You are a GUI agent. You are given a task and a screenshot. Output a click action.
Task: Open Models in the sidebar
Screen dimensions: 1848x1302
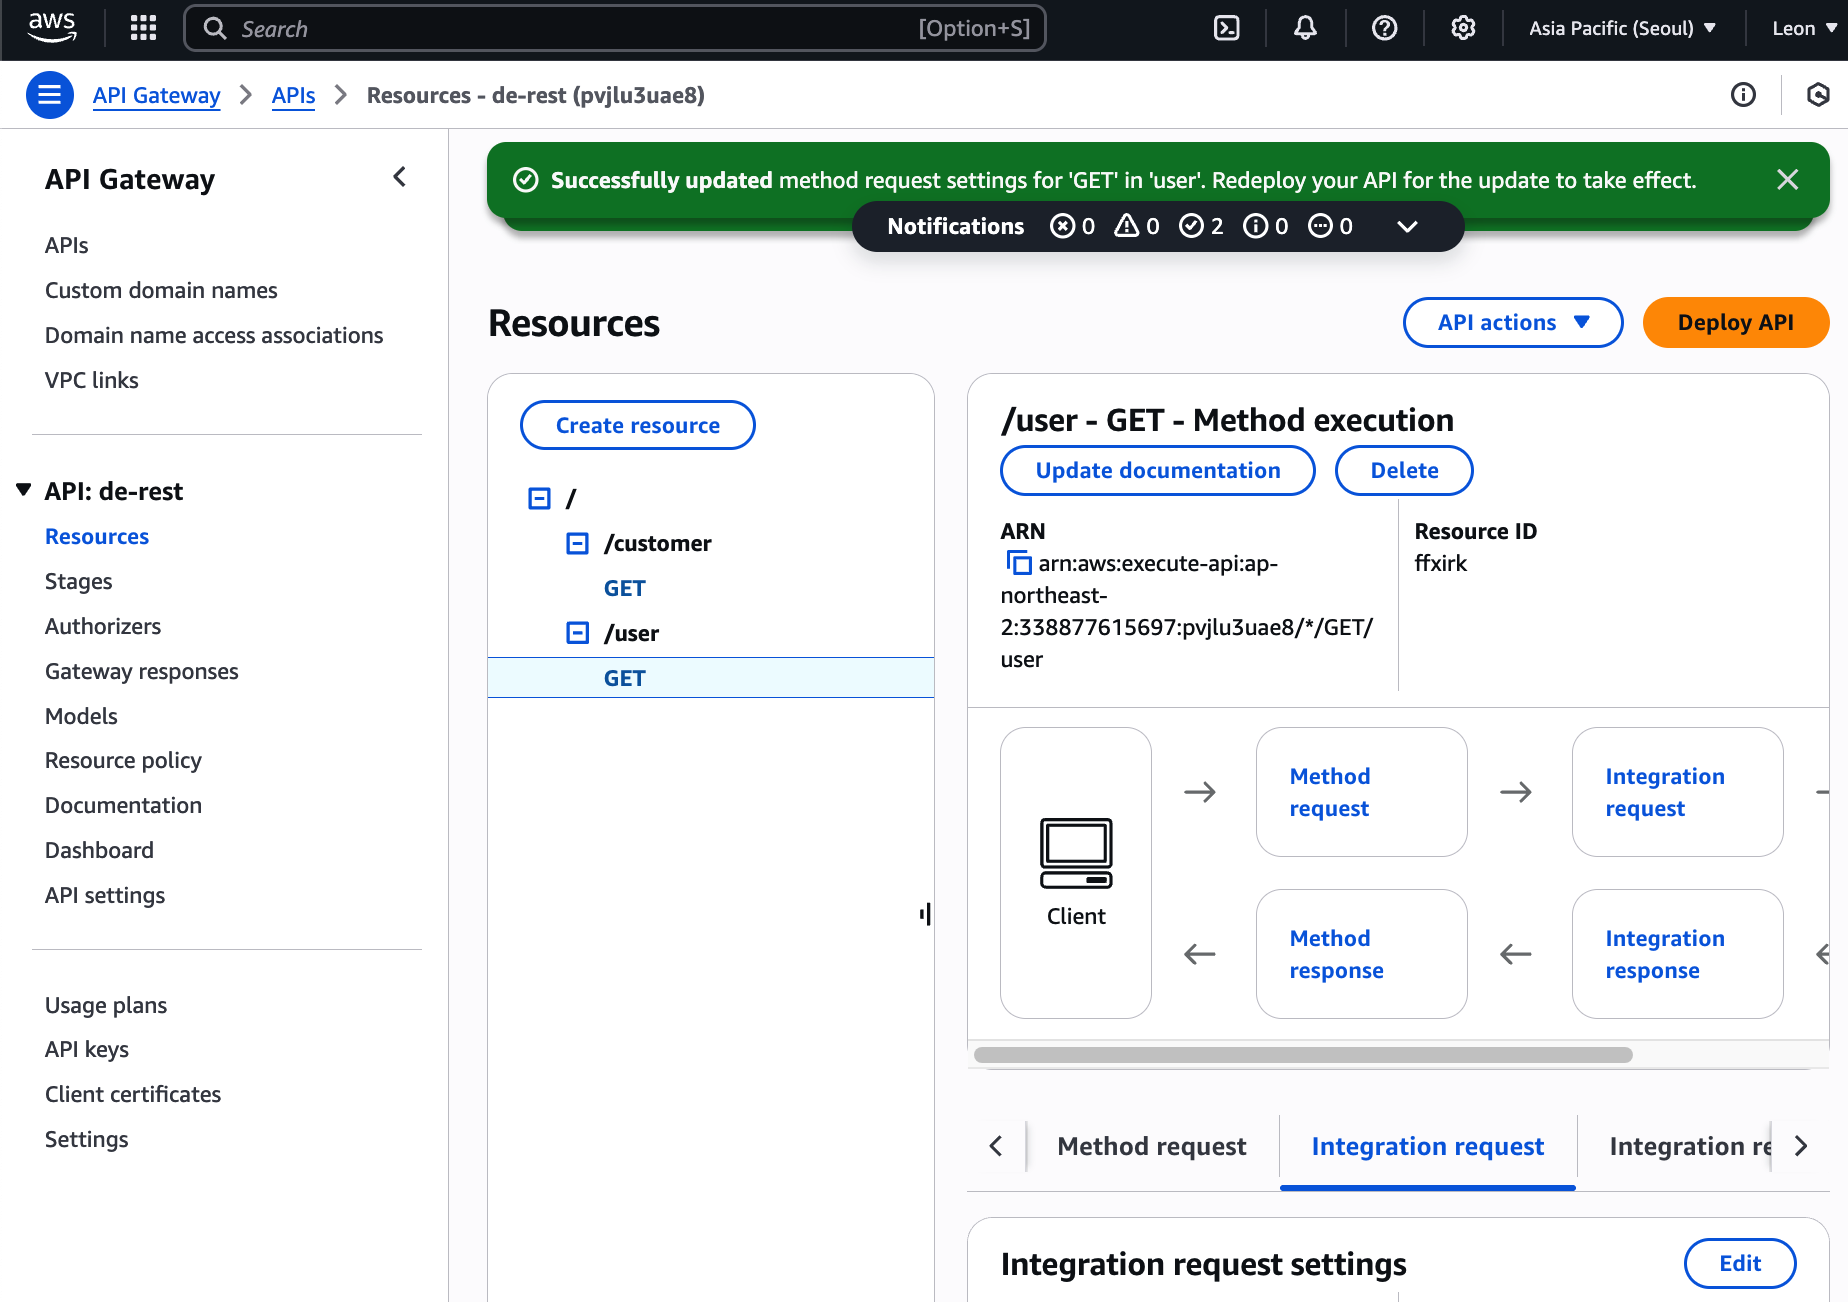point(81,716)
